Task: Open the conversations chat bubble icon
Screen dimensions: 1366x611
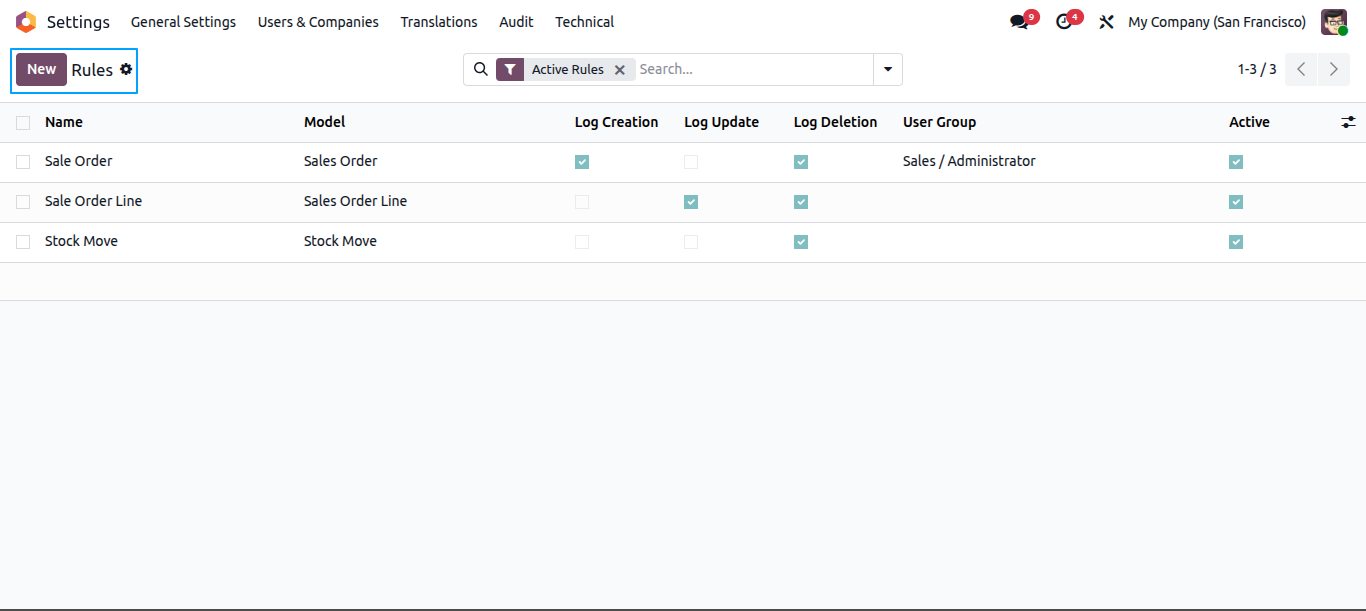Action: pos(1019,22)
